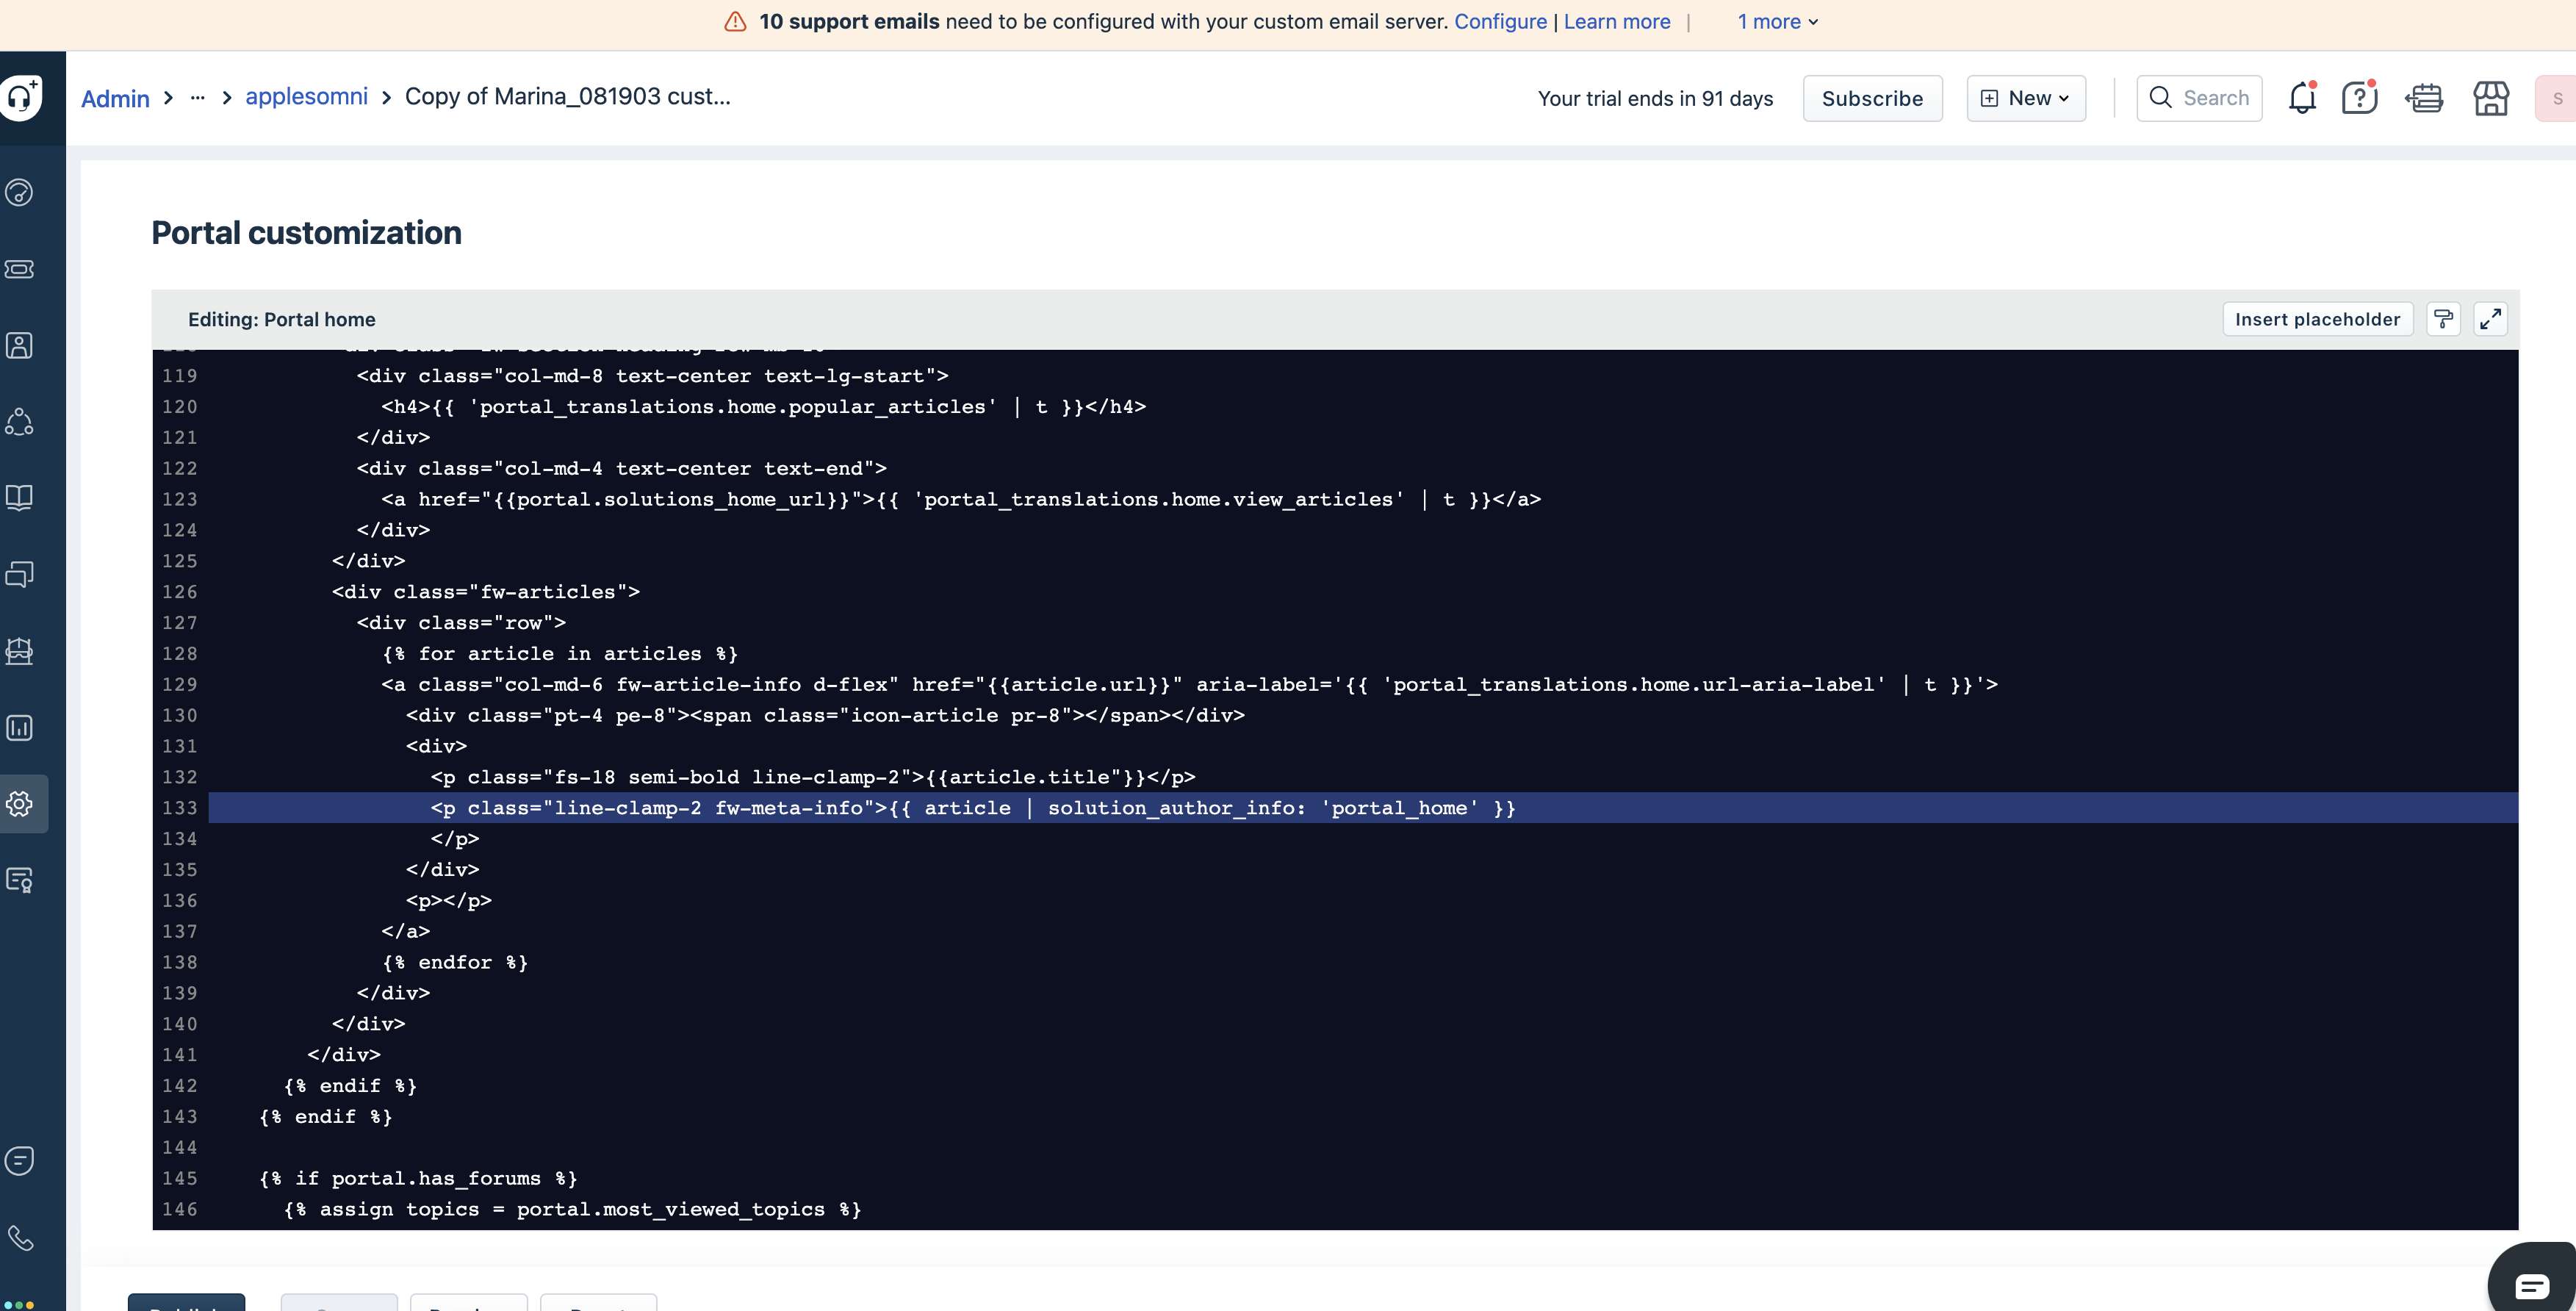The height and width of the screenshot is (1311, 2576).
Task: Click the icon-article span line 130
Action: pos(825,716)
